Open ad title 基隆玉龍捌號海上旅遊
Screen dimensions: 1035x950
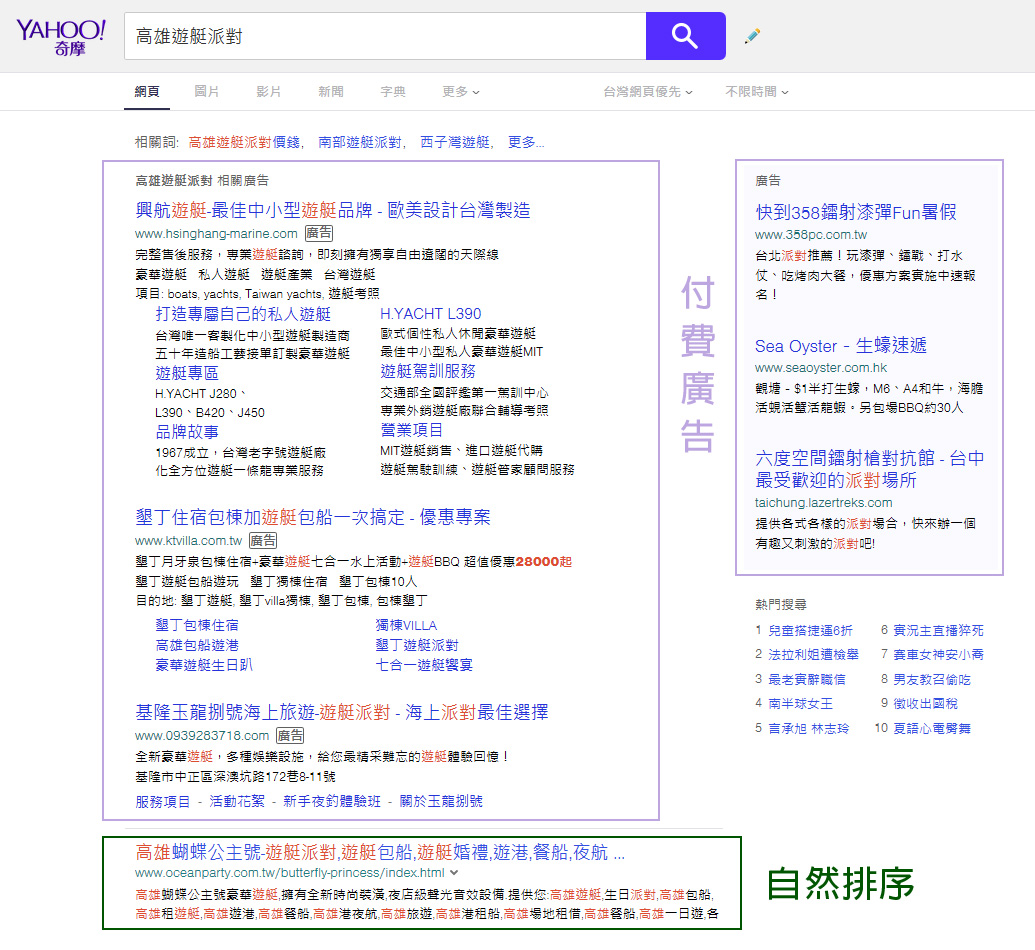342,712
